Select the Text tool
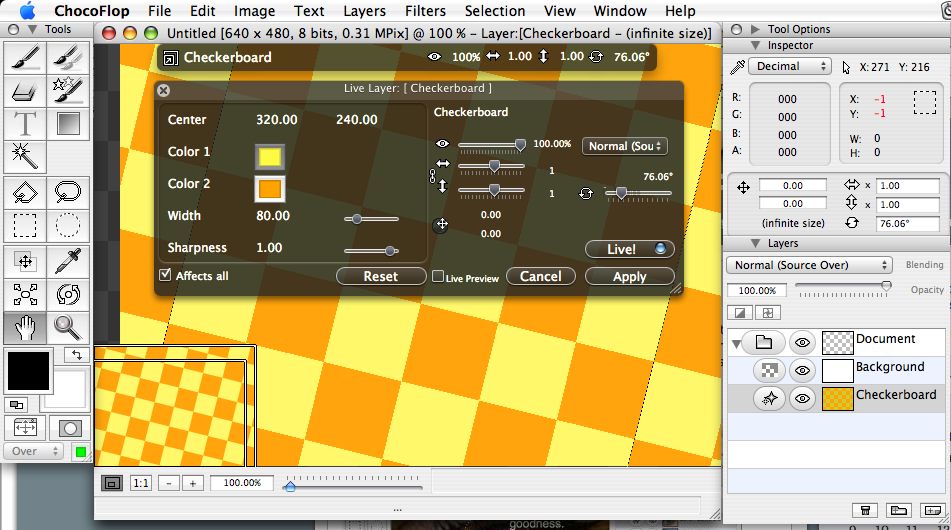The width and height of the screenshot is (951, 530). pyautogui.click(x=25, y=124)
